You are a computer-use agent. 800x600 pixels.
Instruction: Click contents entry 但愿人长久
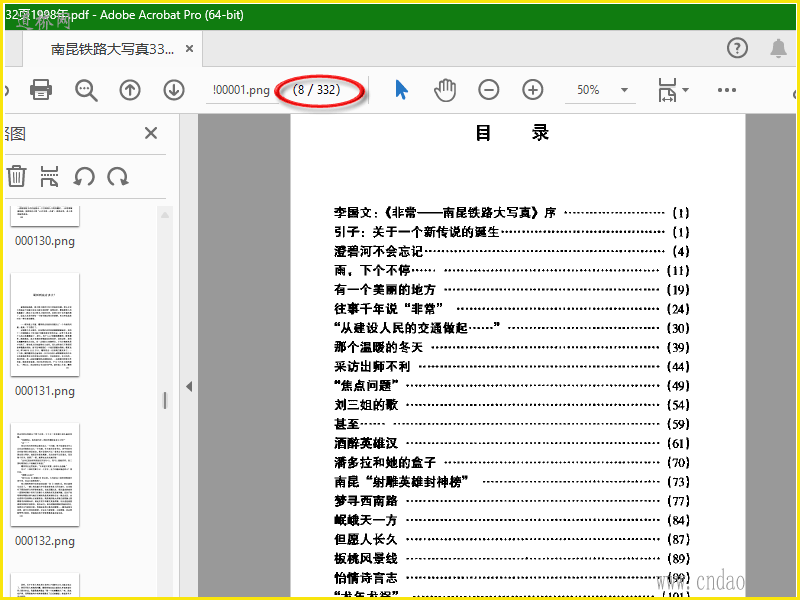pyautogui.click(x=366, y=539)
